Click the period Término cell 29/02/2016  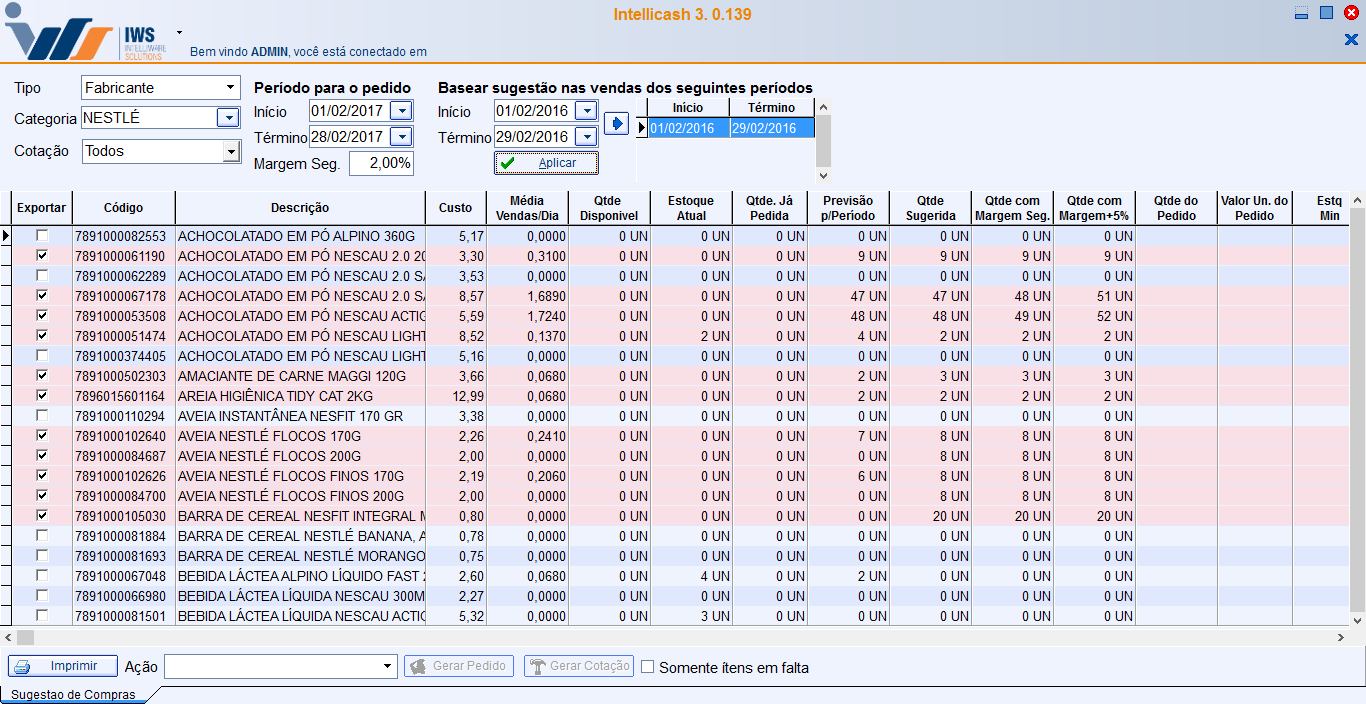[x=772, y=128]
